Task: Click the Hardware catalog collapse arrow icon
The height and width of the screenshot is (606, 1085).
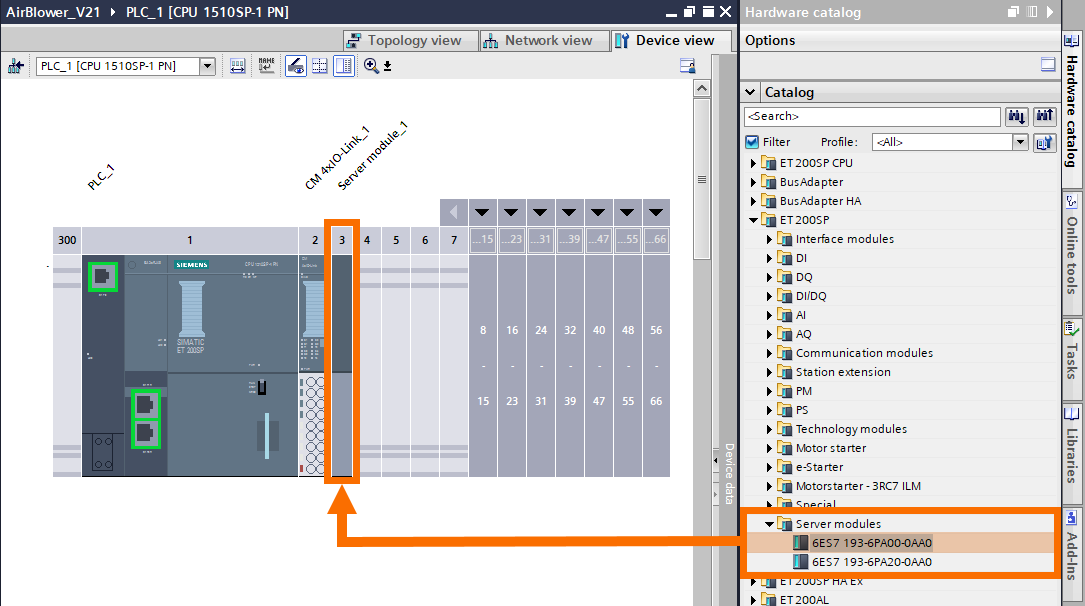Action: [x=1050, y=12]
